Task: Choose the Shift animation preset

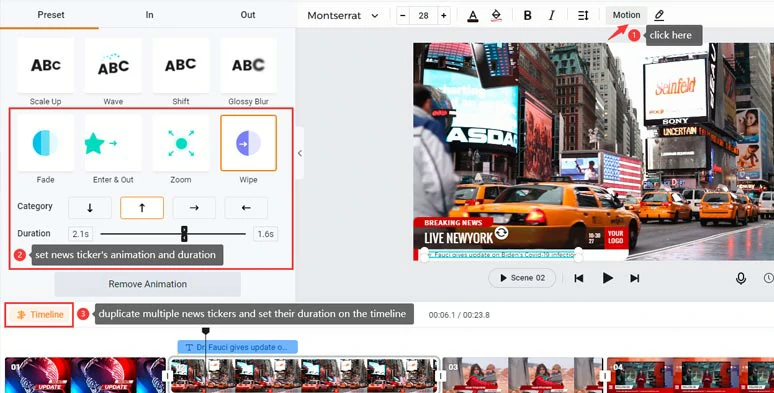Action: click(x=181, y=65)
